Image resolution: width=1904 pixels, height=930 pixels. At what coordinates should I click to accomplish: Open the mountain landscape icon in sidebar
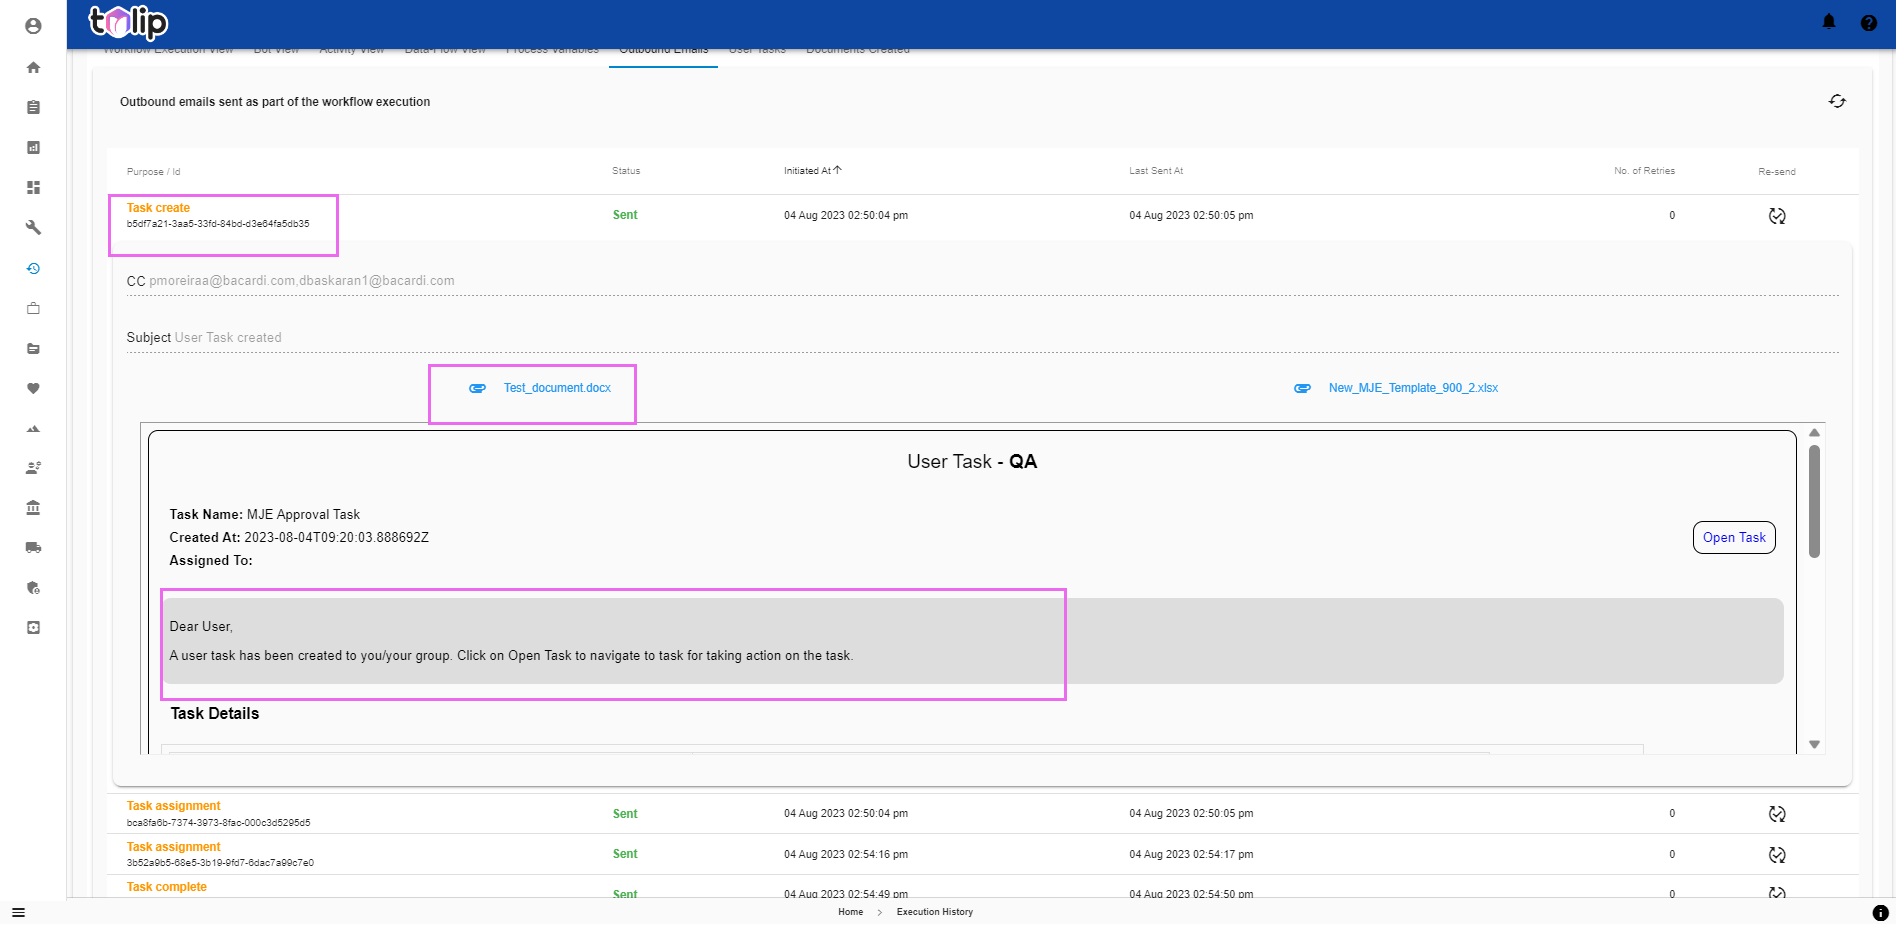[x=33, y=428]
